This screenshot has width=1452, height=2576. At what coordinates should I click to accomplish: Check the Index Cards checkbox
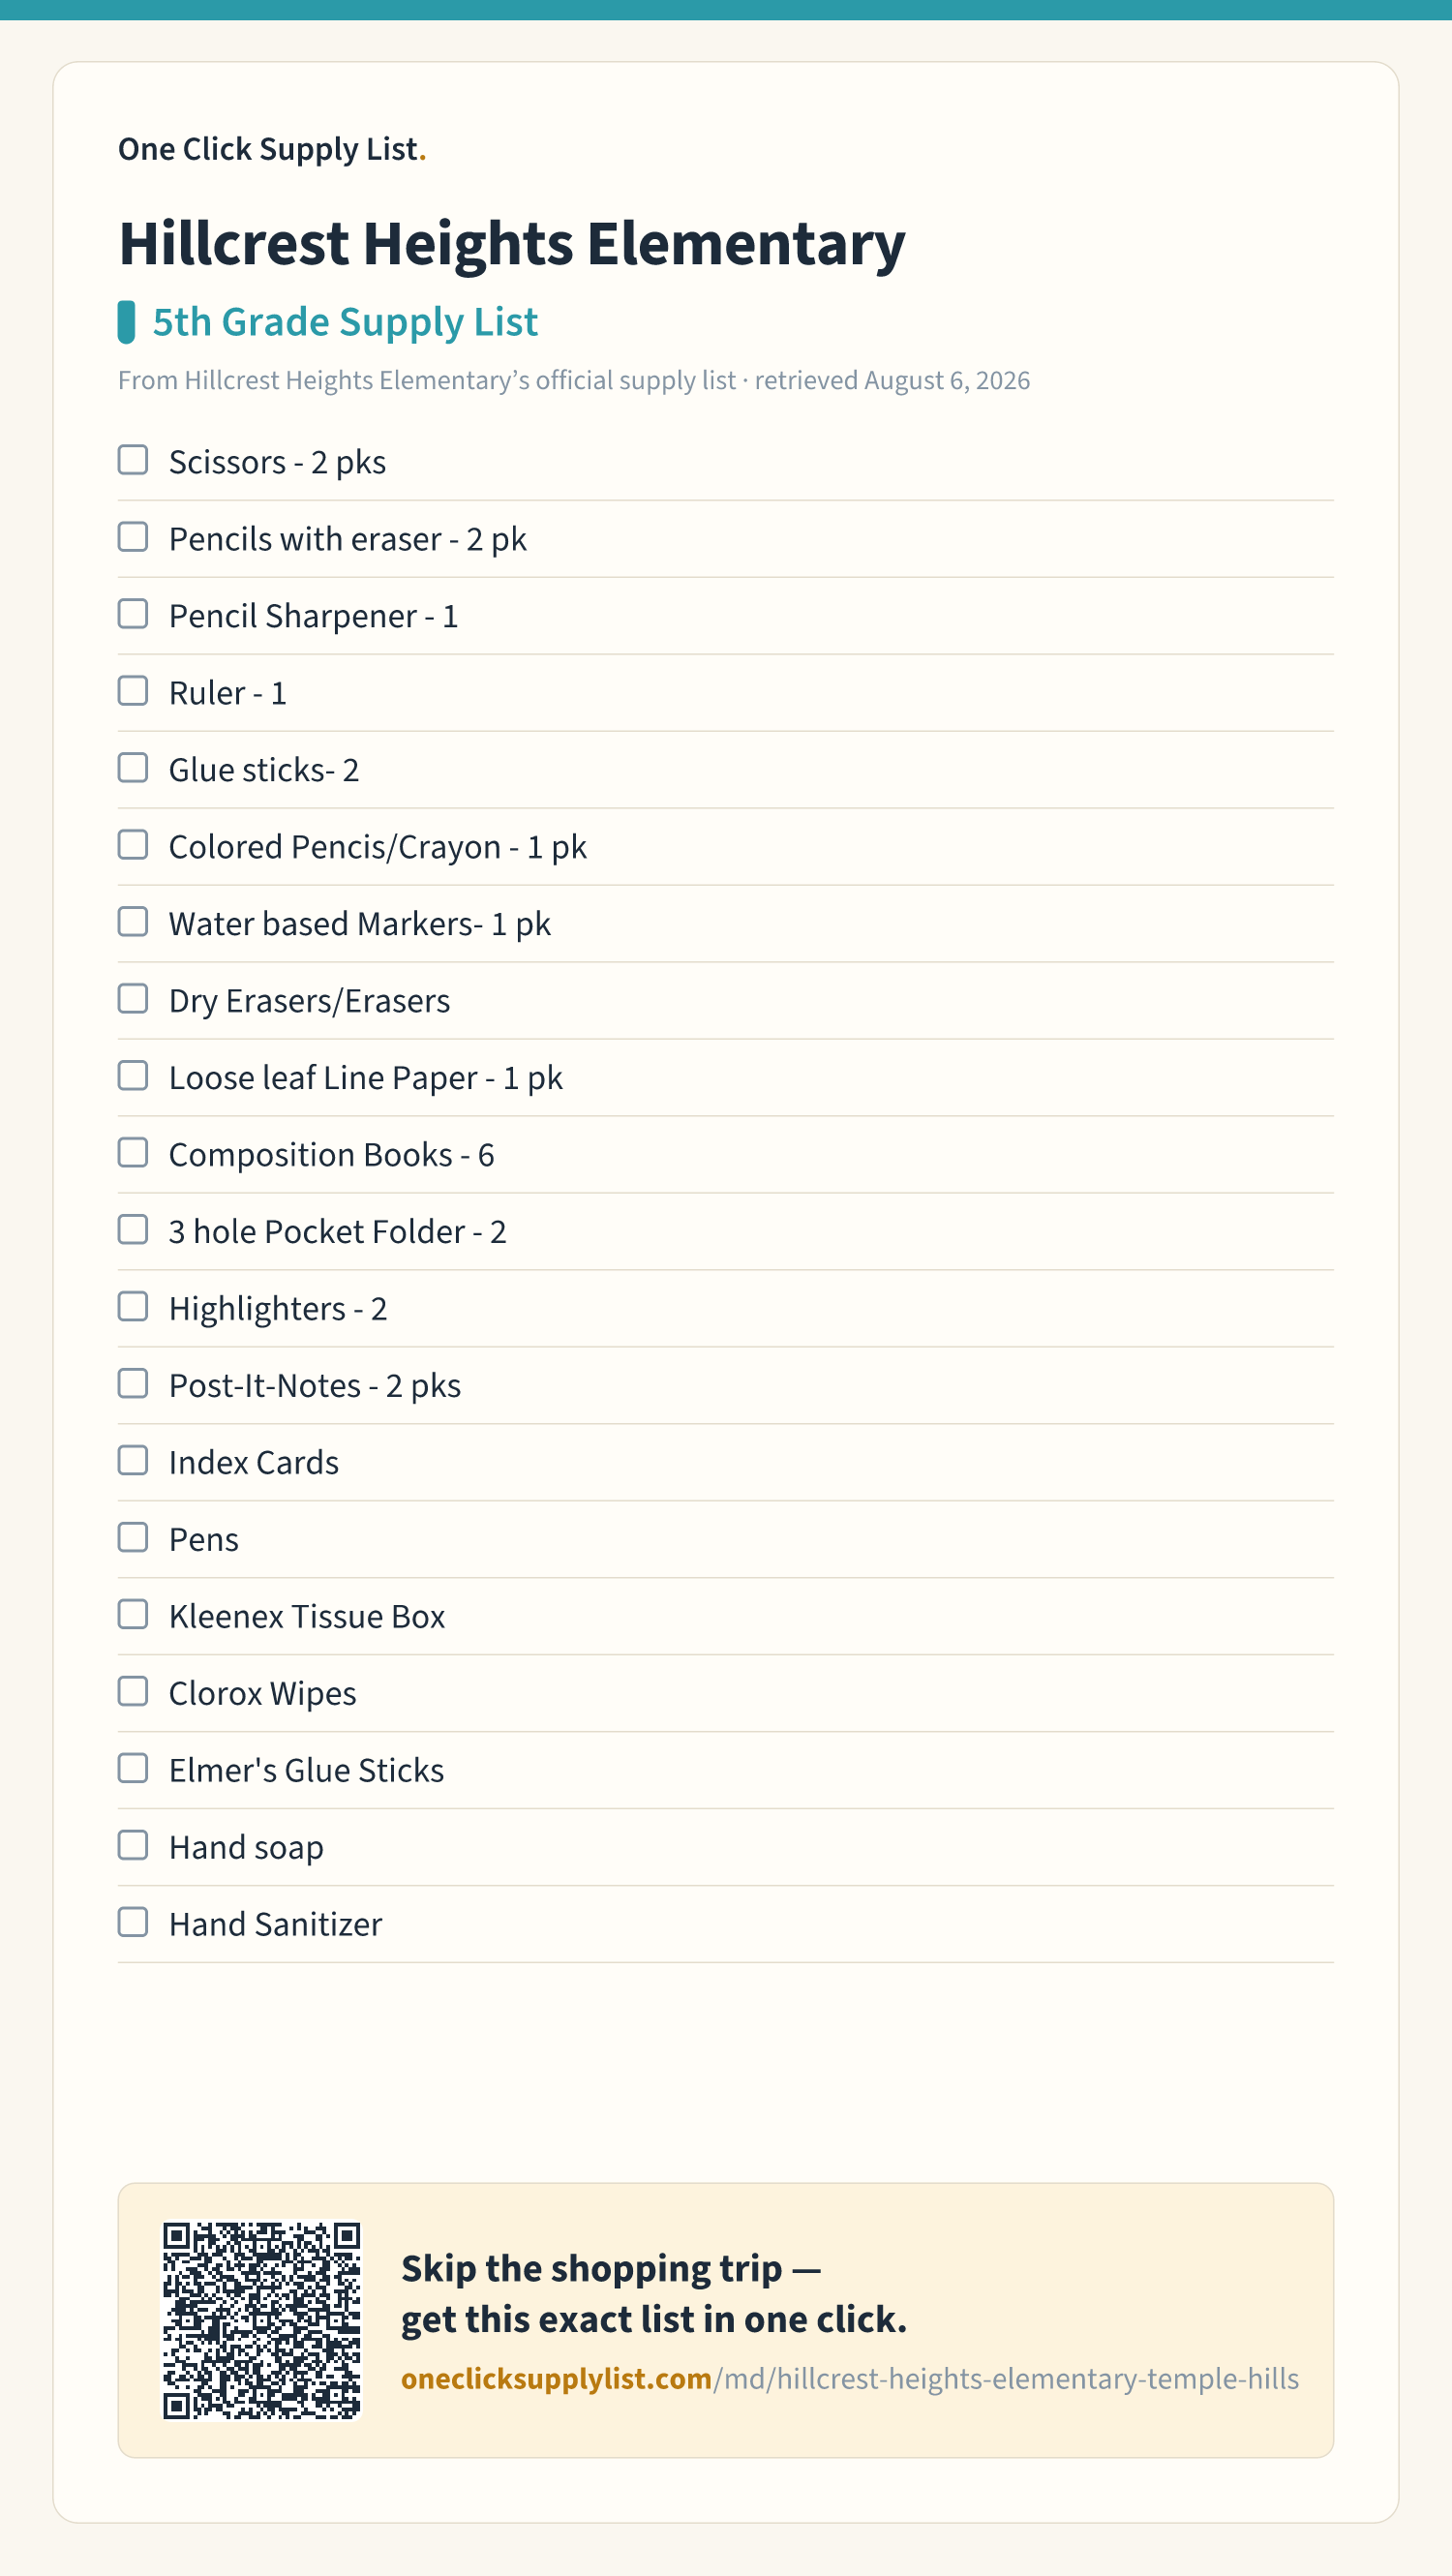click(x=133, y=1461)
